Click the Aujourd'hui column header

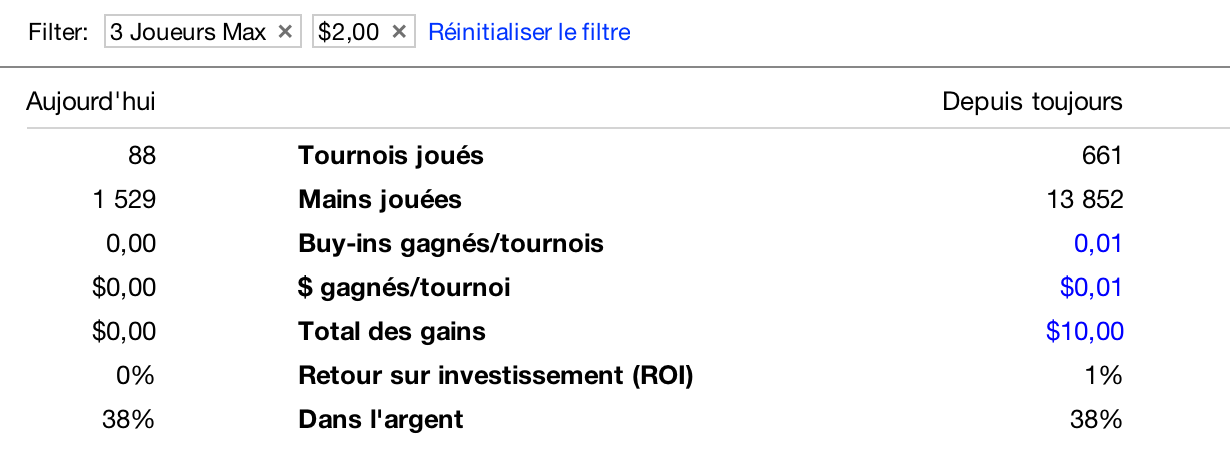click(91, 102)
